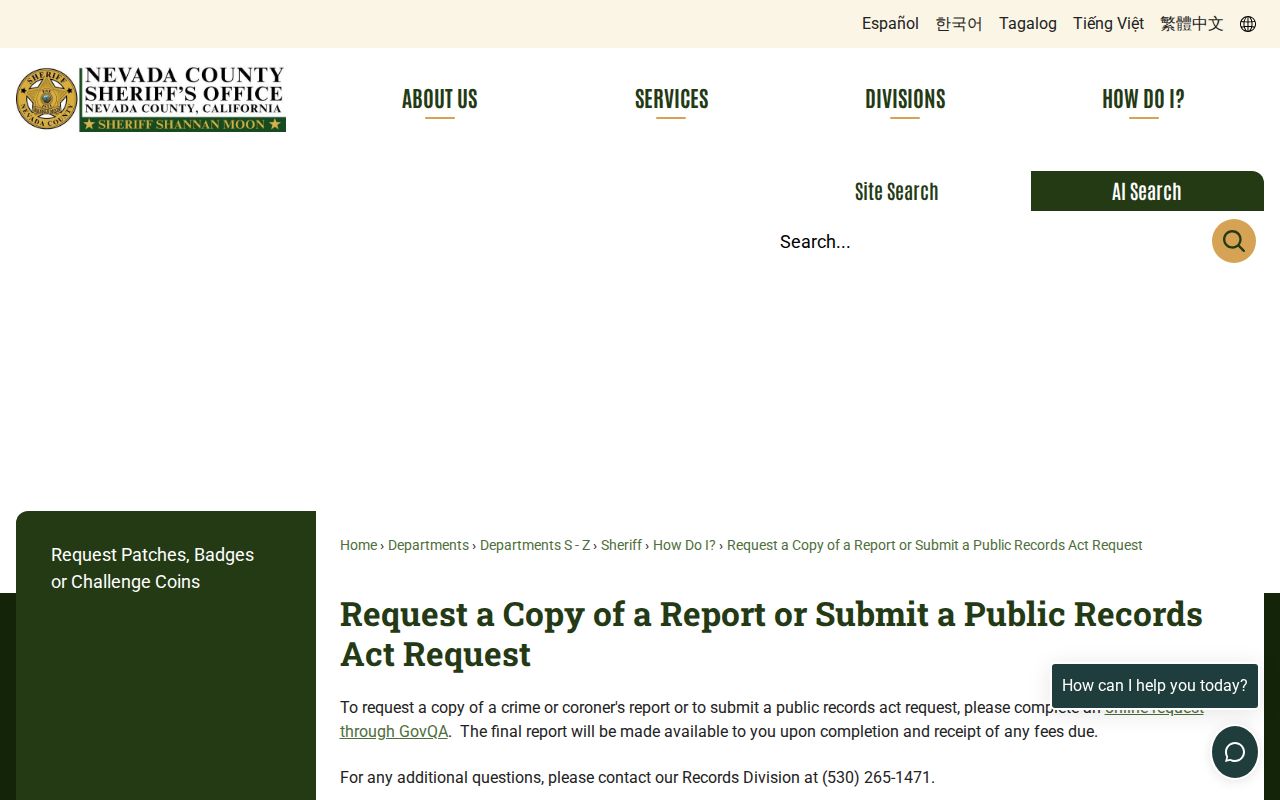Screen dimensions: 1280x800
Task: Click the Nevada County Sheriff's Office logo
Action: 151,99
